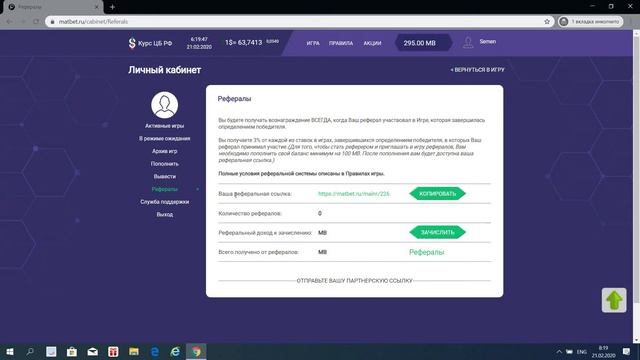Click the browser back arrow

point(9,22)
